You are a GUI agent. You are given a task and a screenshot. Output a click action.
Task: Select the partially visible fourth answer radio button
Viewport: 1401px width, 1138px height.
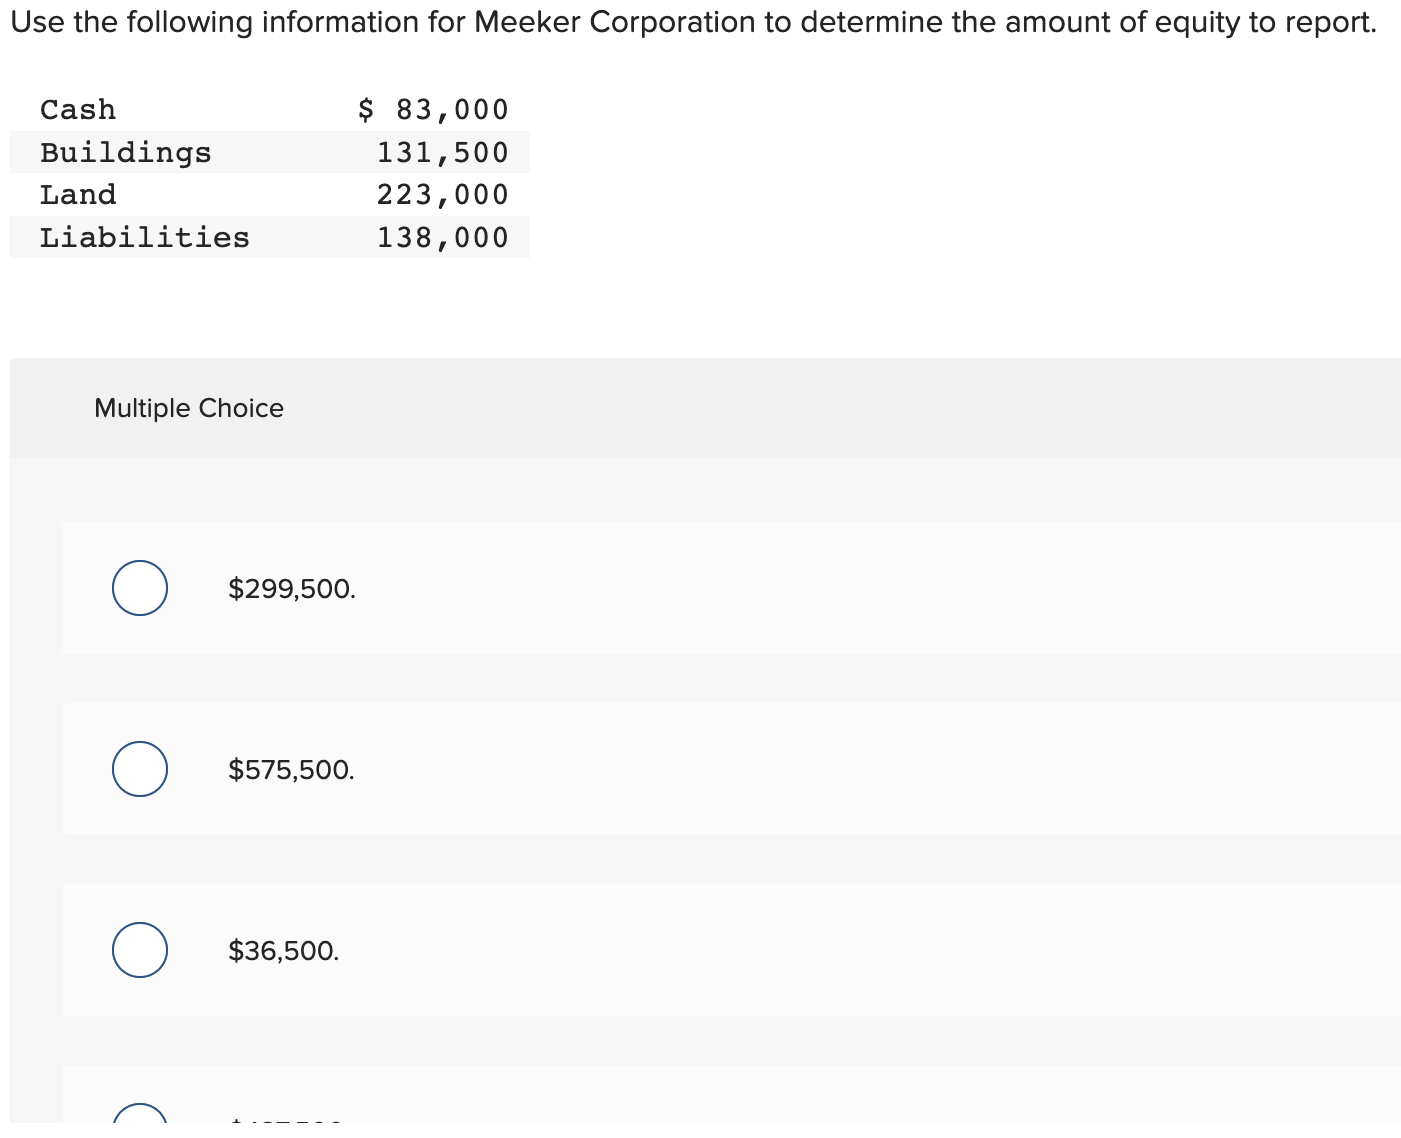coord(140,1113)
